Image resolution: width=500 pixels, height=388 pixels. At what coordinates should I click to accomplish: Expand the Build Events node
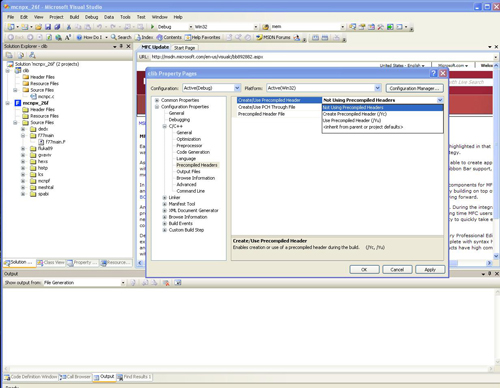point(164,223)
